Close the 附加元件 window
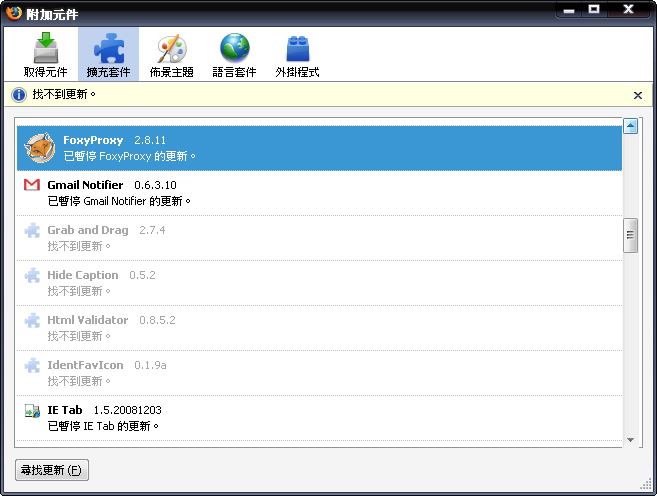657x496 pixels. click(x=628, y=10)
